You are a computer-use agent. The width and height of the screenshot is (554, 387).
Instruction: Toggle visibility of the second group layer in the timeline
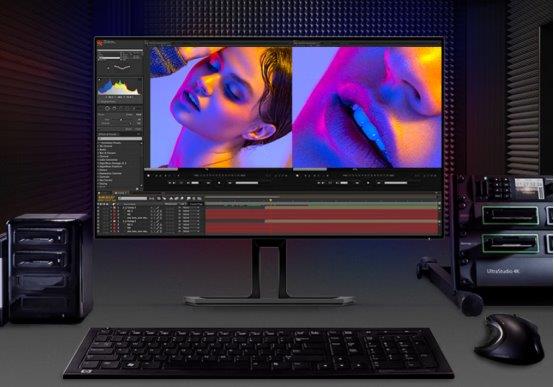[99, 221]
